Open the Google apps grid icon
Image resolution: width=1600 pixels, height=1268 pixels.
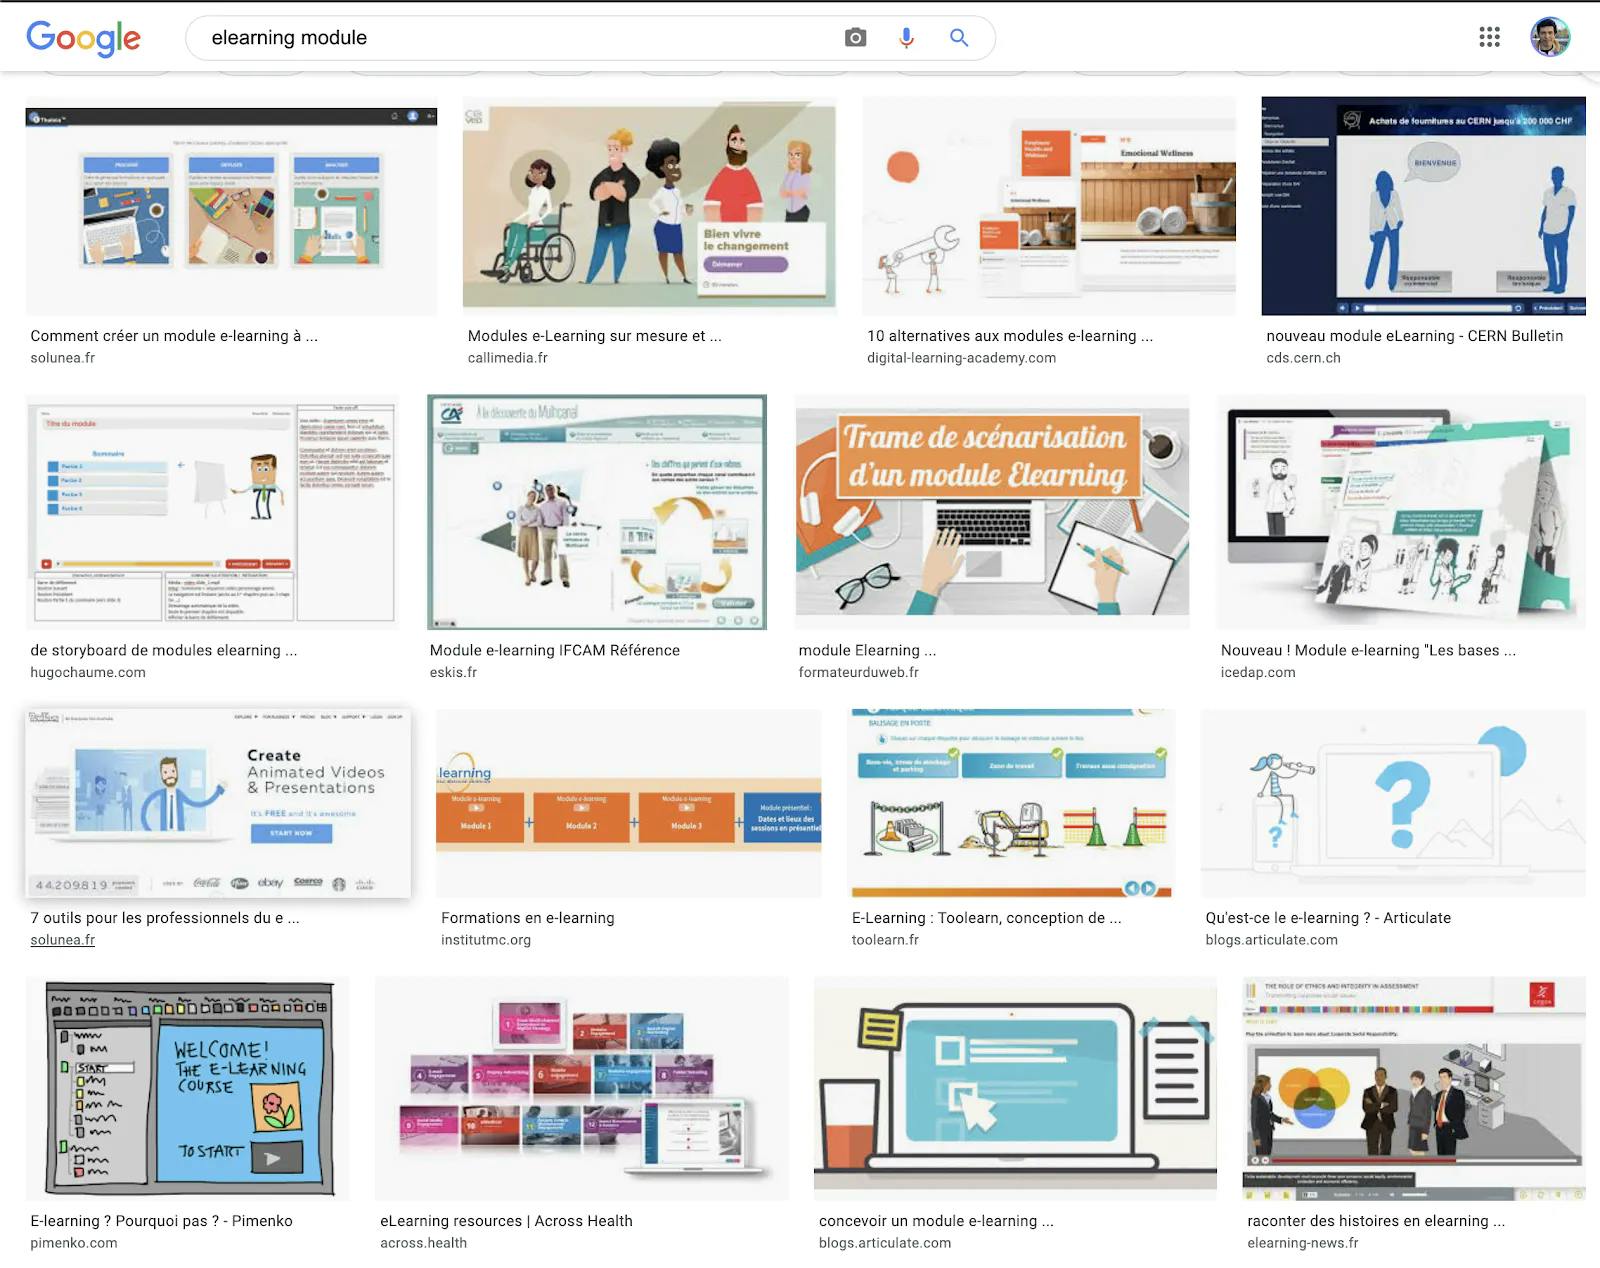coord(1490,37)
